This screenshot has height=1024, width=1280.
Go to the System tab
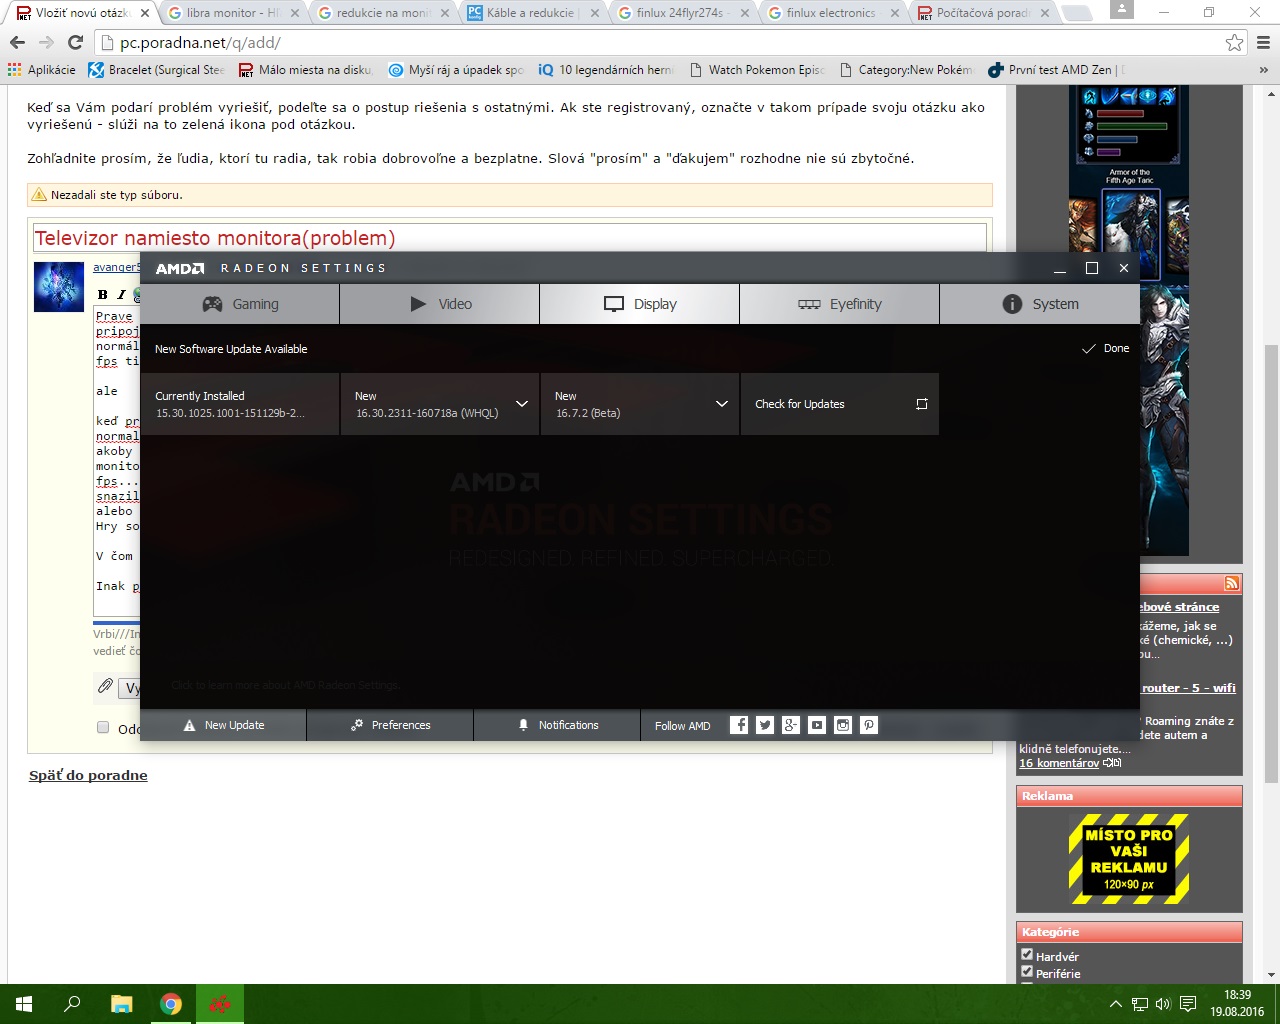1040,304
